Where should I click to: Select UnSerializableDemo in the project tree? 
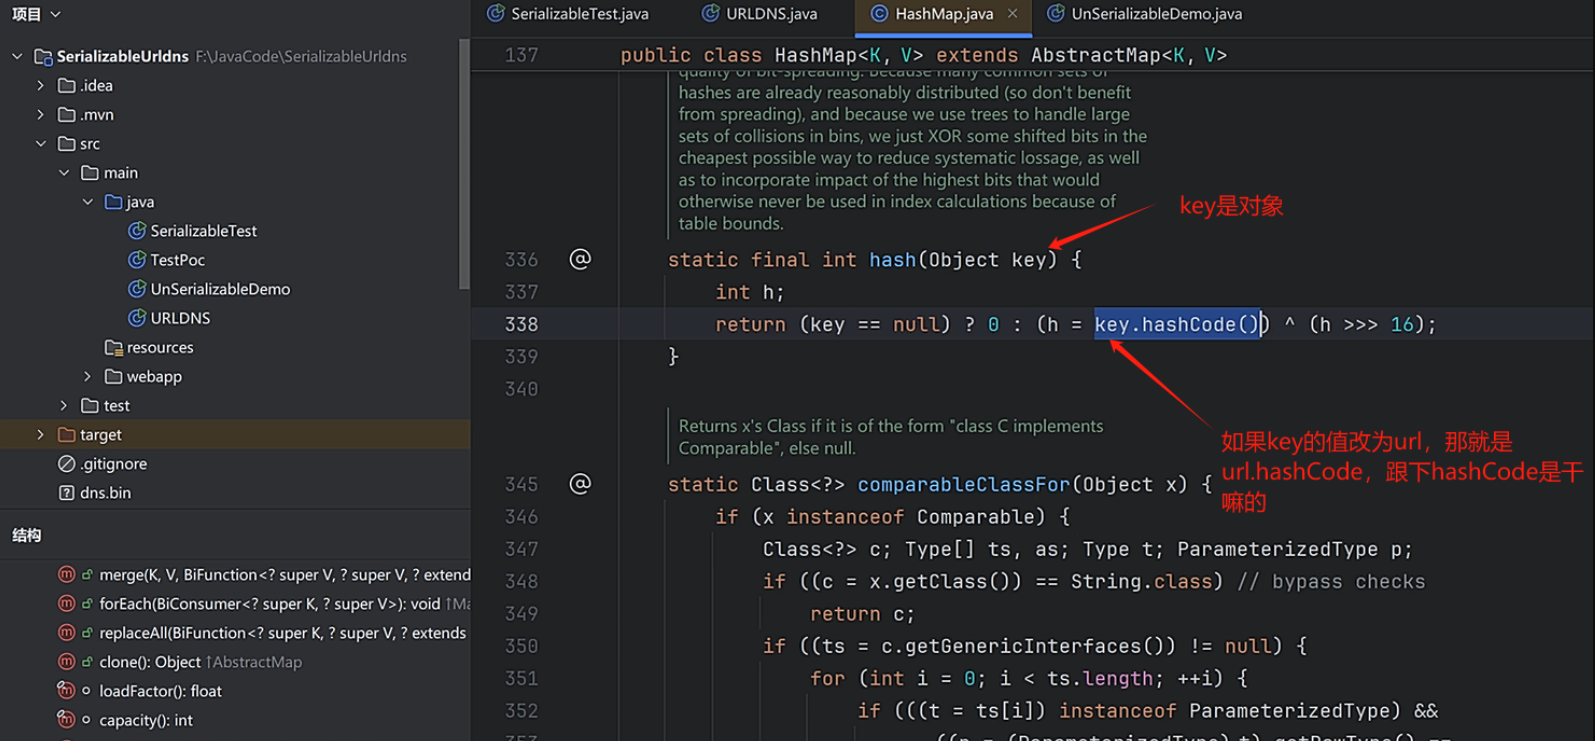coord(220,289)
